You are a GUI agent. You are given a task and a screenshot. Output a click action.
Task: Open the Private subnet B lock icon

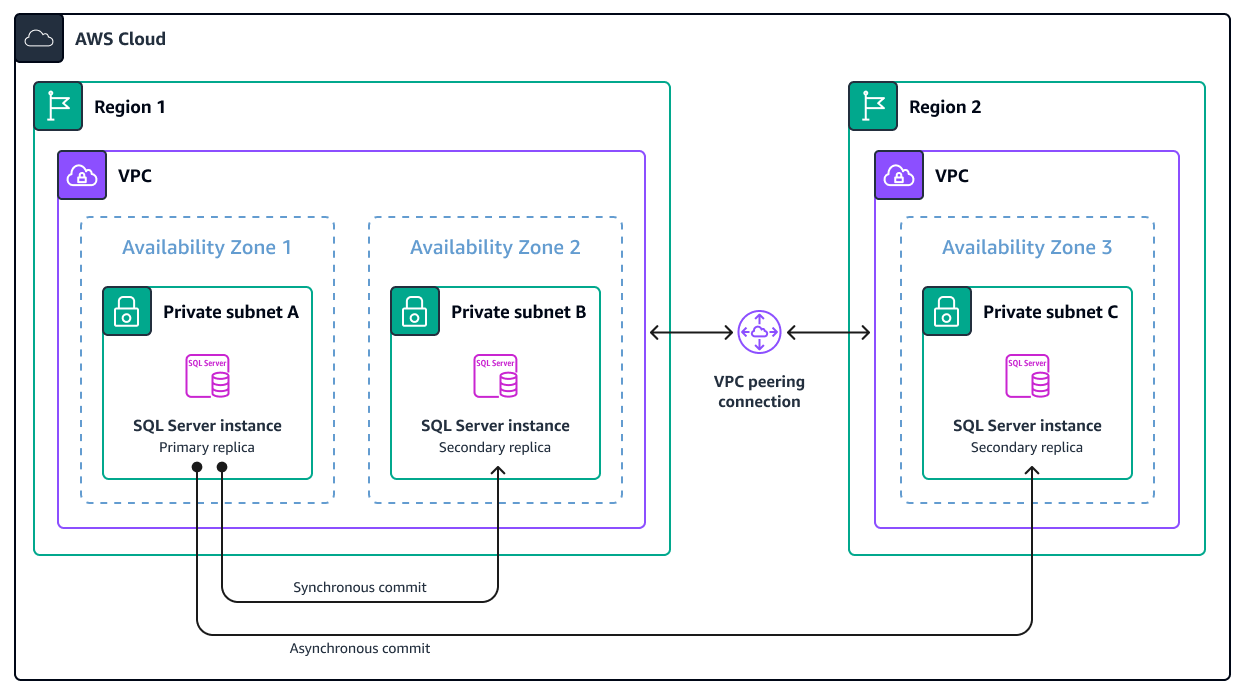(414, 311)
